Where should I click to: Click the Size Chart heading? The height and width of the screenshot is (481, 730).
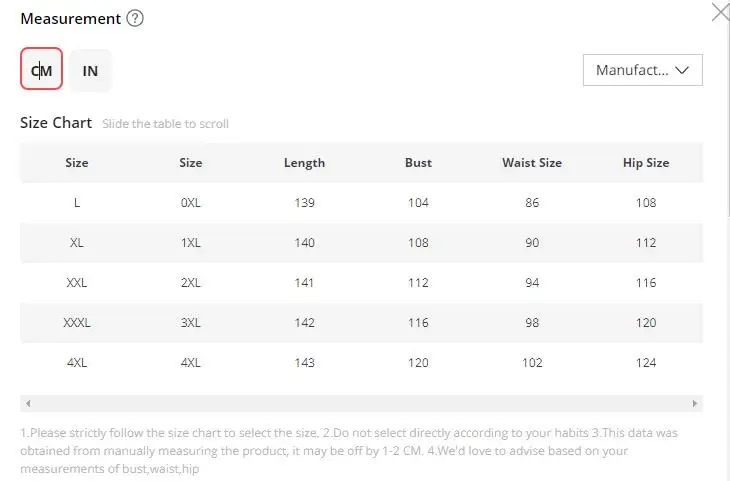pos(56,123)
